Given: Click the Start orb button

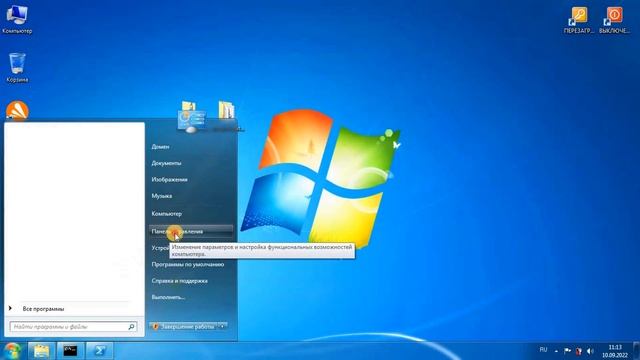Looking at the screenshot, I should click(12, 351).
